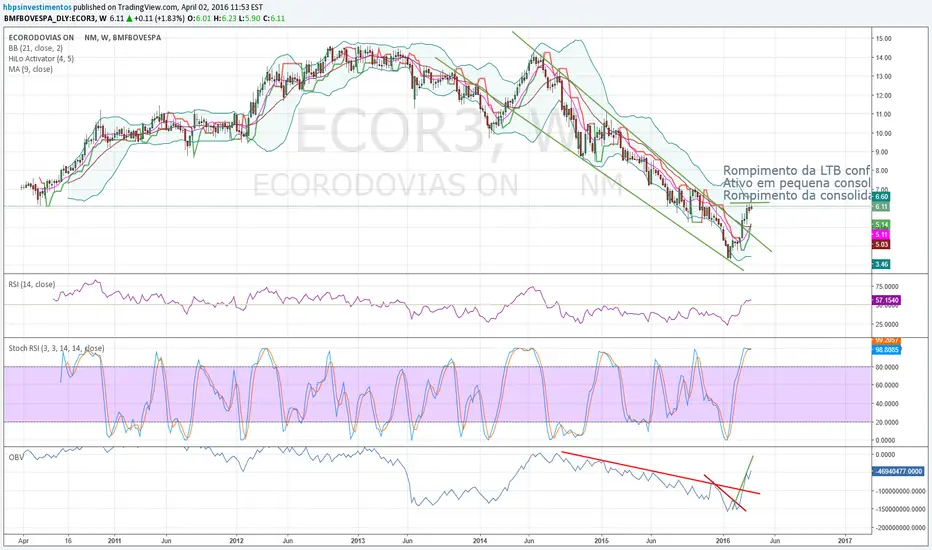This screenshot has height=550, width=932.
Task: Click the low value L:5.90
Action: [249, 18]
